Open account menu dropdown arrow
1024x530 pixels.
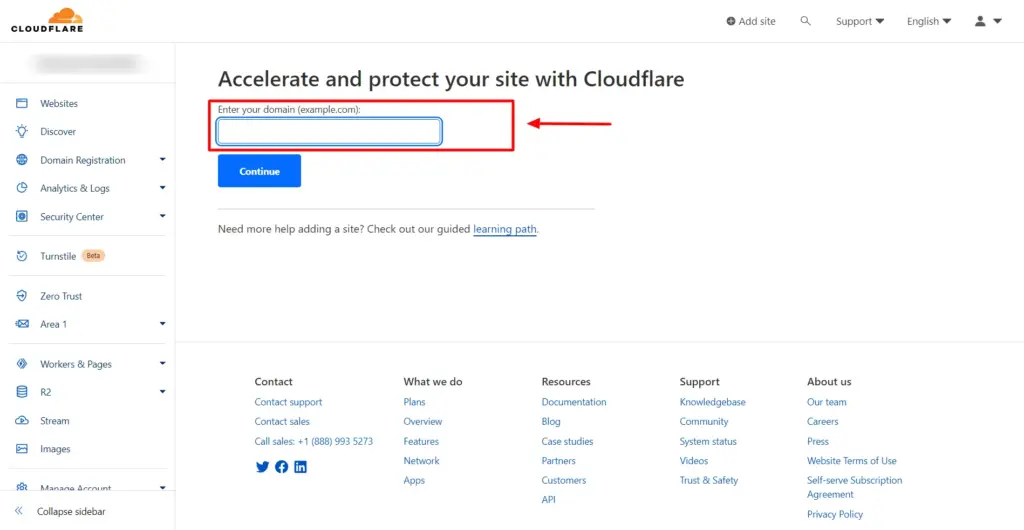click(x=997, y=21)
